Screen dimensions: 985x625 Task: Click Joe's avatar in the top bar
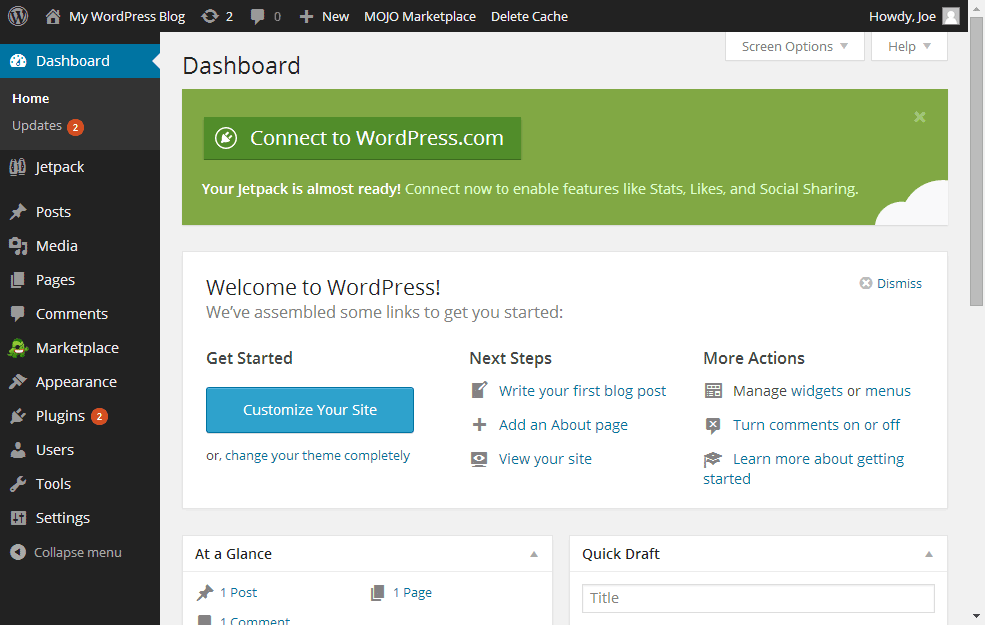951,16
